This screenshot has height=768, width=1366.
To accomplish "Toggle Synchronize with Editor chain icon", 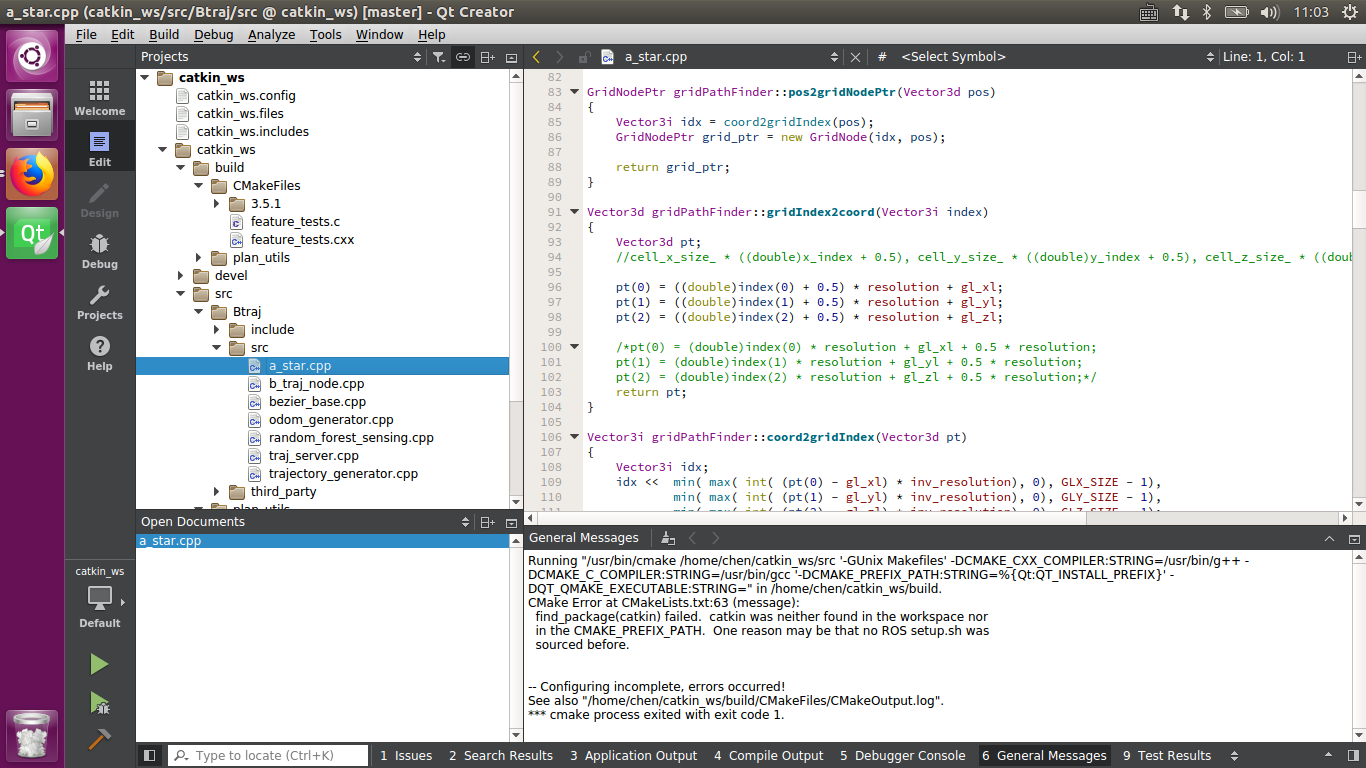I will tap(462, 57).
